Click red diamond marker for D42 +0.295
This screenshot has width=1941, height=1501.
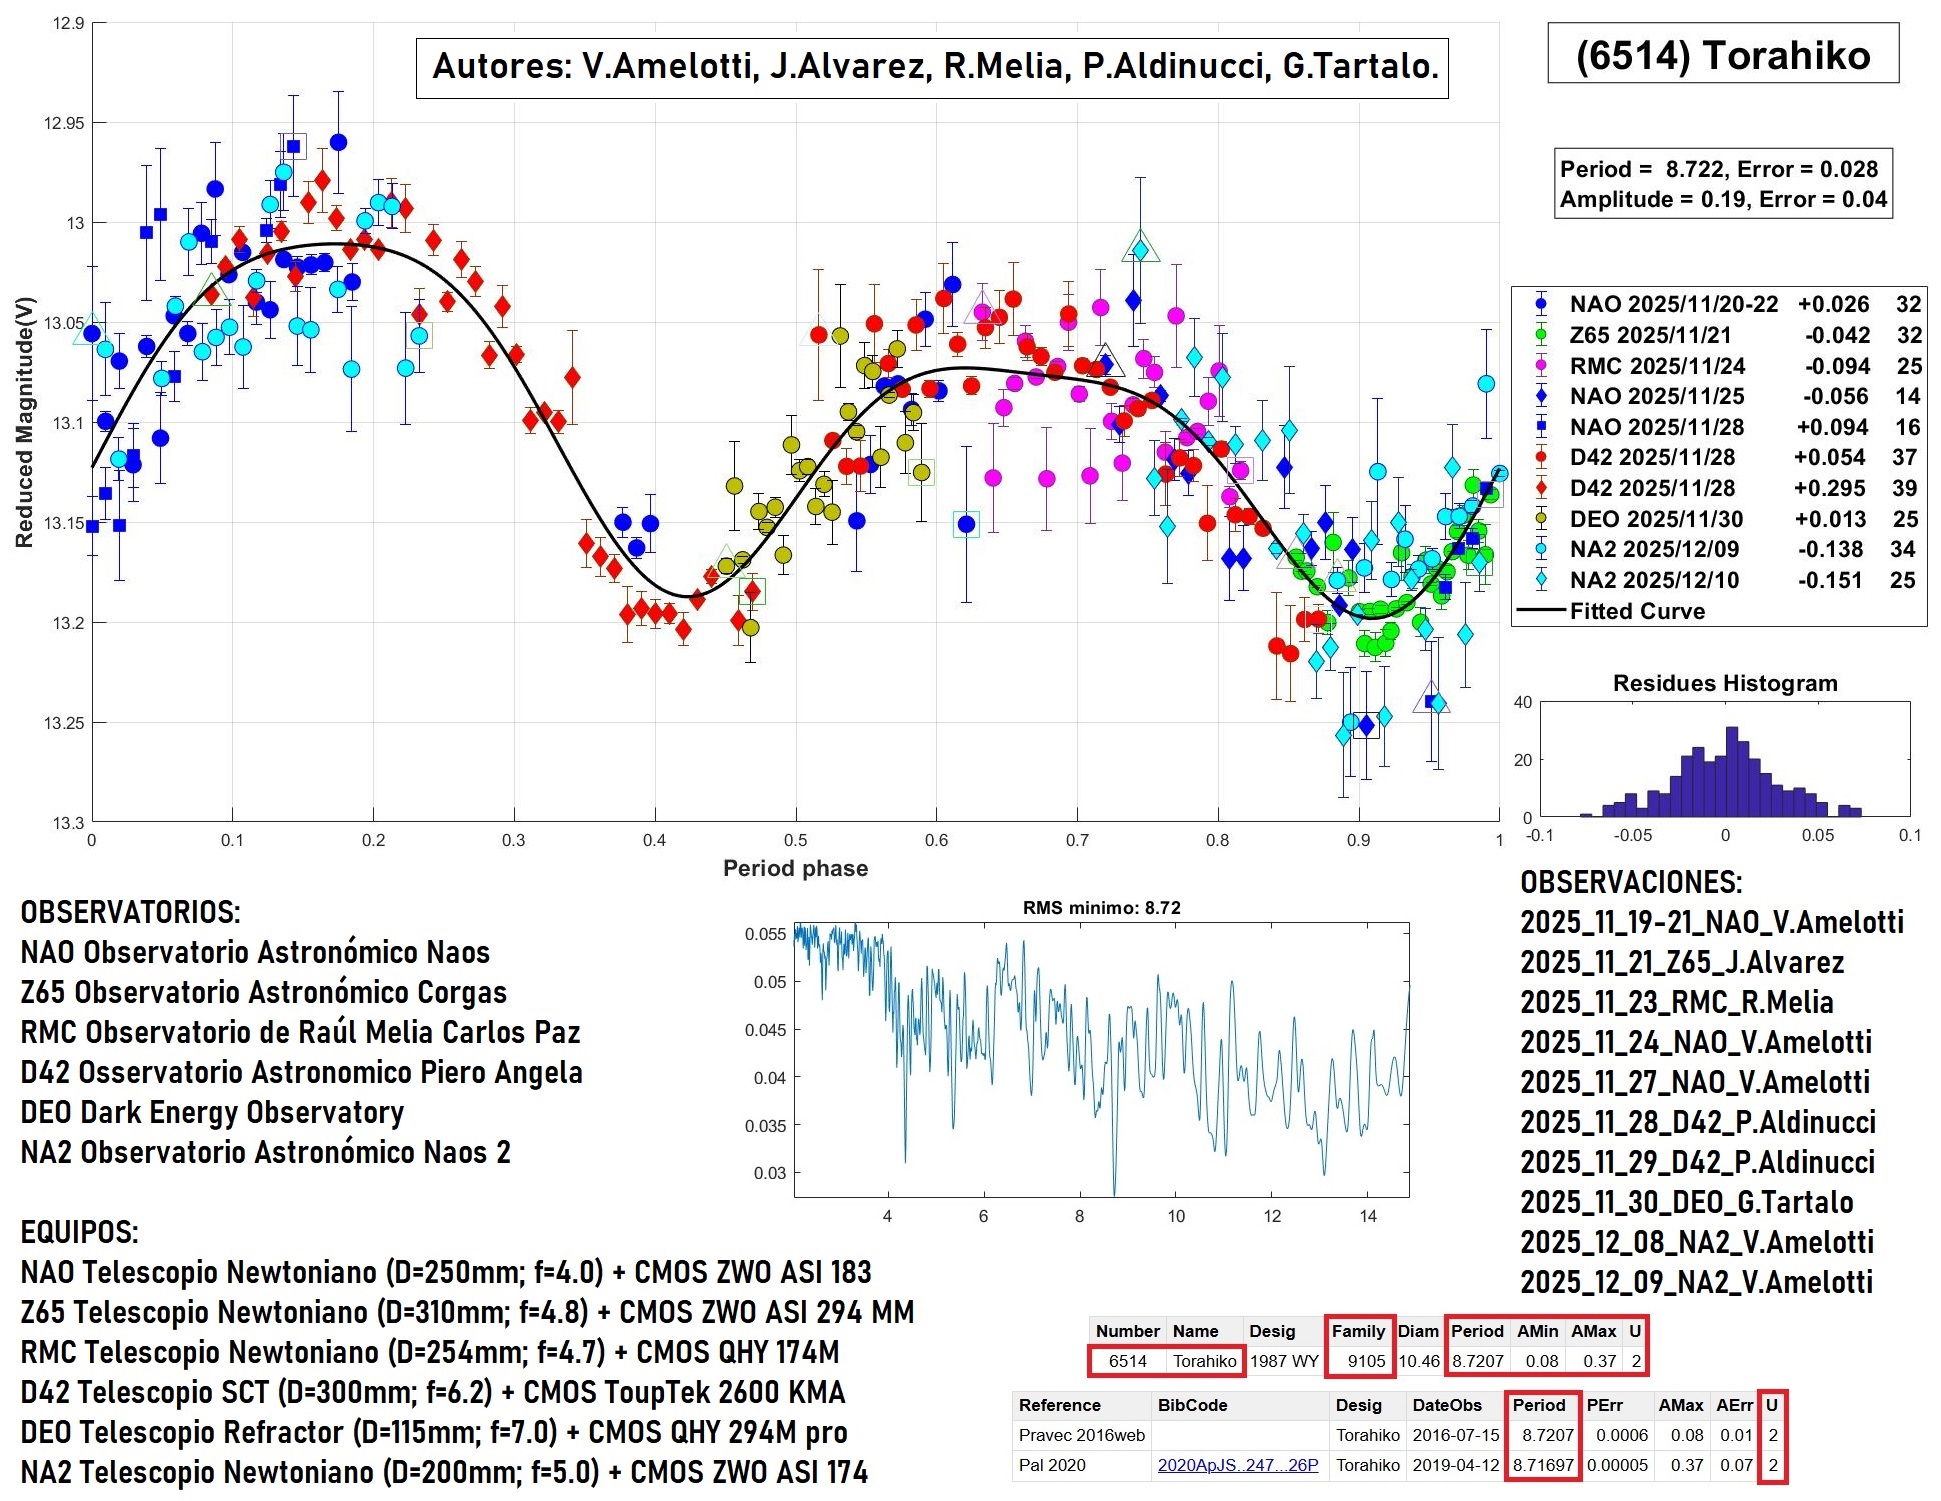coord(1541,488)
